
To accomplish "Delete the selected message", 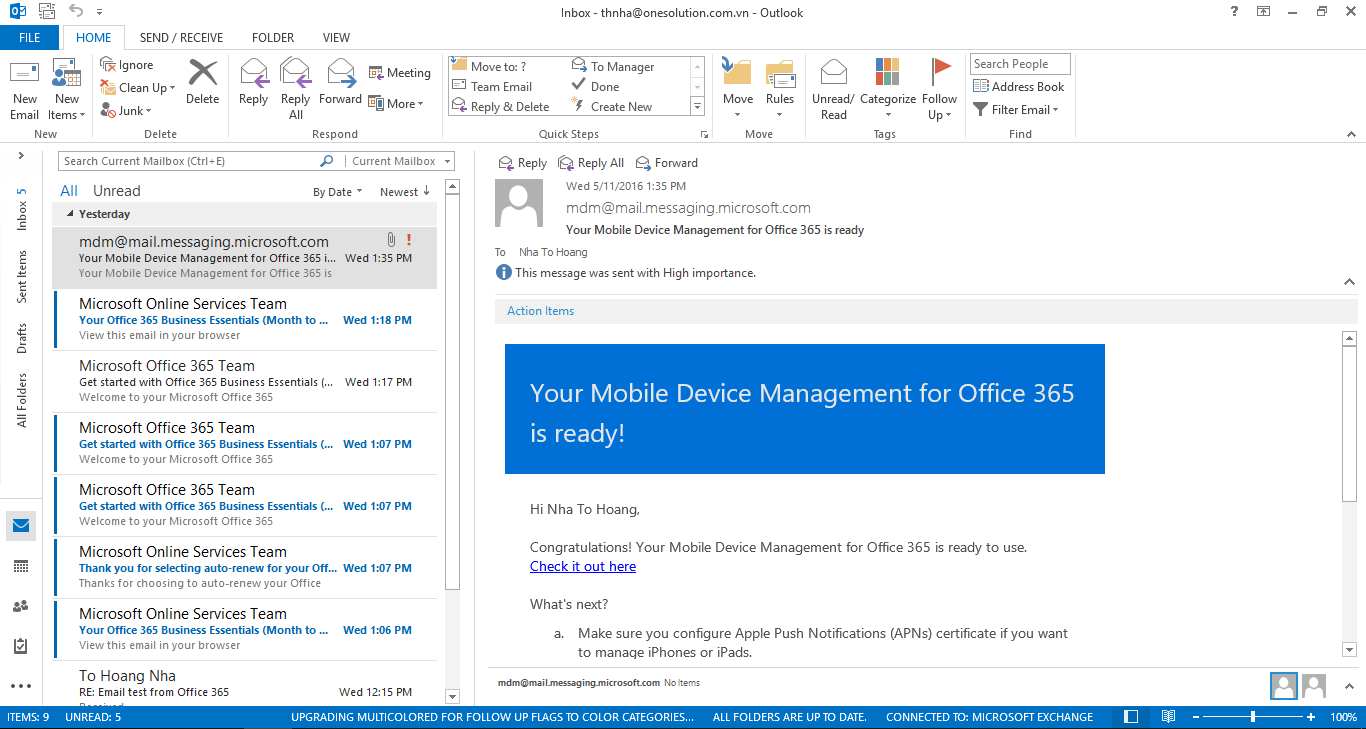I will pos(202,82).
